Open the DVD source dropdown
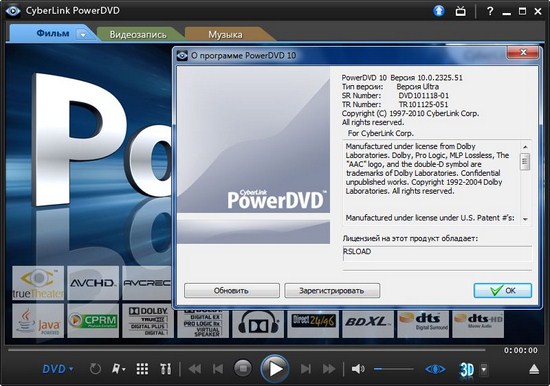Image resolution: width=550 pixels, height=386 pixels. 58,369
